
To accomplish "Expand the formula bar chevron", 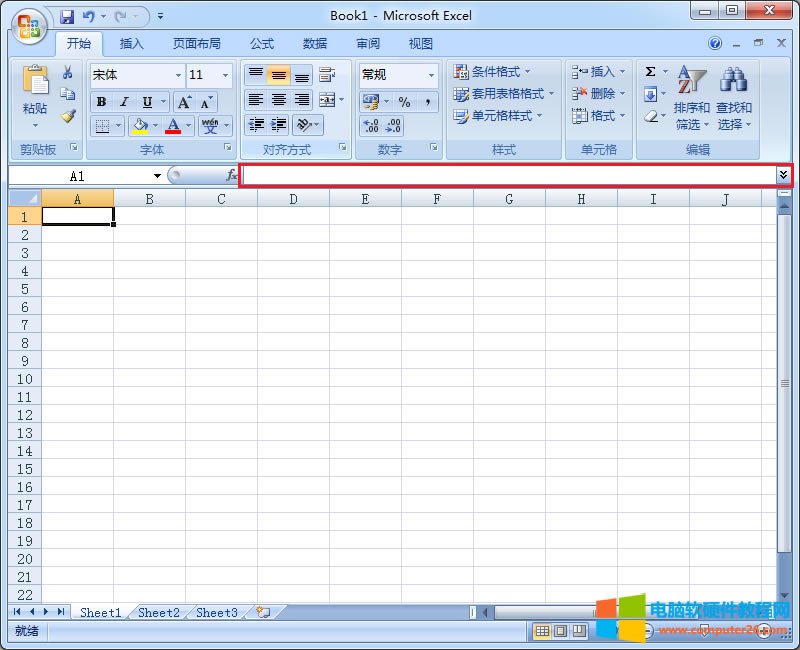I will (782, 173).
